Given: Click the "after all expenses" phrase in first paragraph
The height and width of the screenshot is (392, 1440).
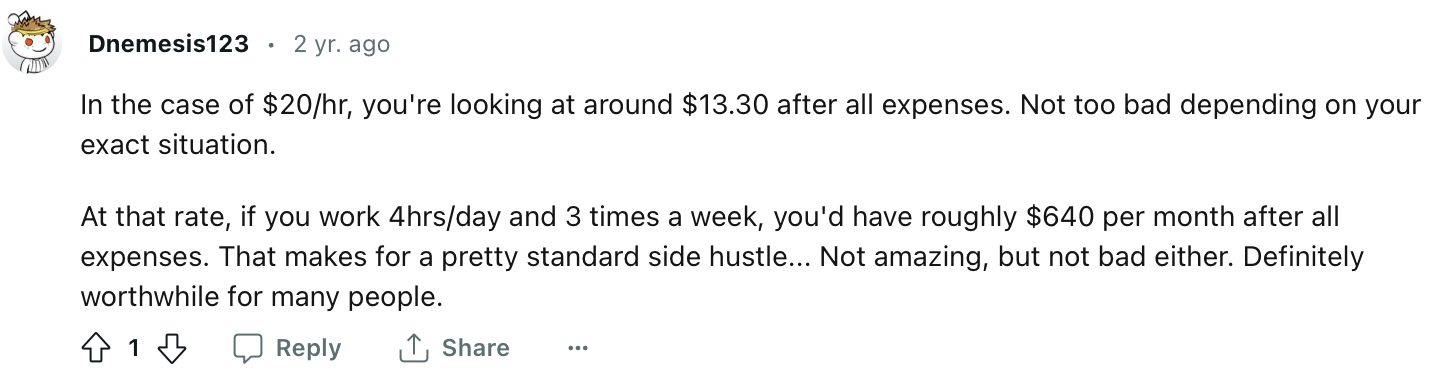Looking at the screenshot, I should [x=893, y=104].
